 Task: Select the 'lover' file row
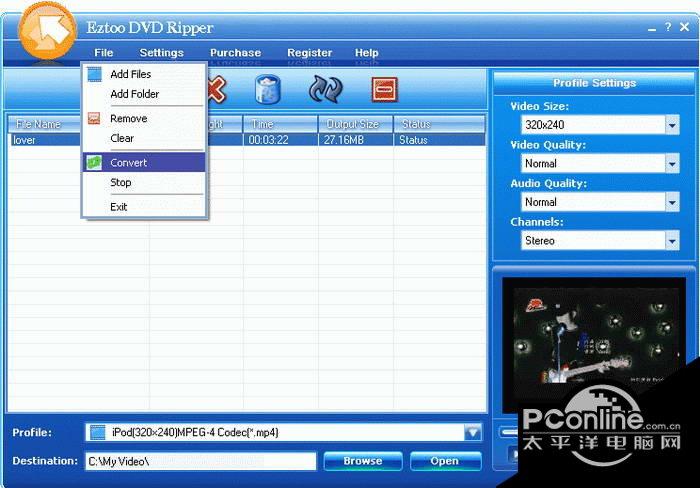(x=246, y=140)
